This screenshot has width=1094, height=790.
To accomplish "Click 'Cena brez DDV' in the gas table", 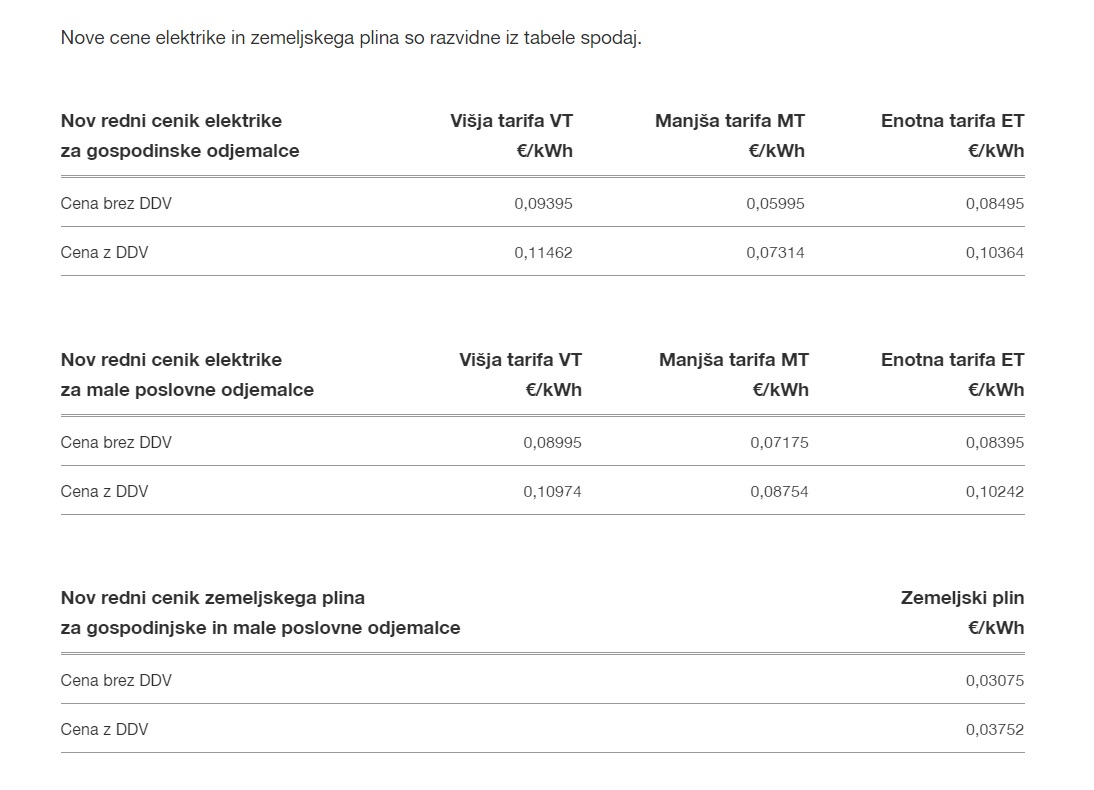I will tap(116, 680).
